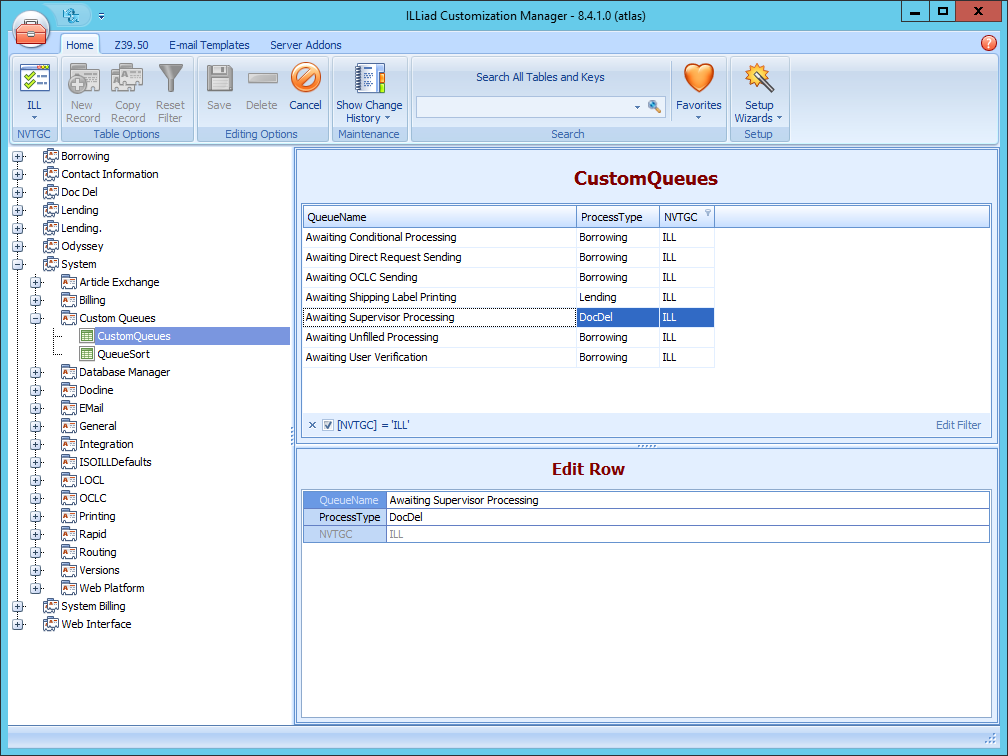Uncheck the [NVTGC] = 'ILL' filter checkbox
Image resolution: width=1008 pixels, height=756 pixels.
(328, 425)
